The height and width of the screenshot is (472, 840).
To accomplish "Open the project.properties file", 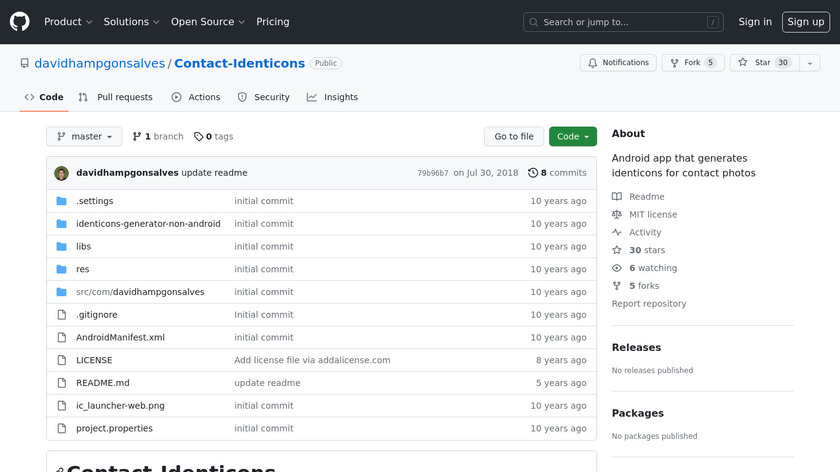I will [x=114, y=429].
